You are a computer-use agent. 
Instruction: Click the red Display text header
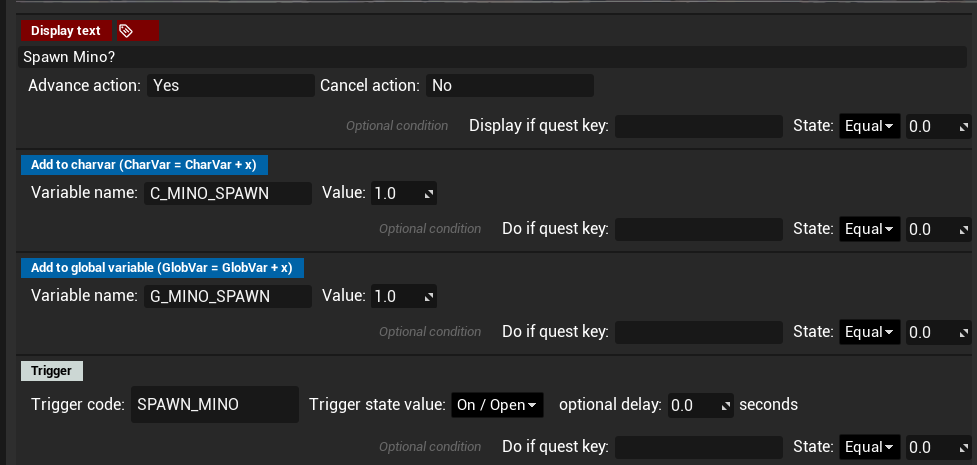pyautogui.click(x=66, y=31)
